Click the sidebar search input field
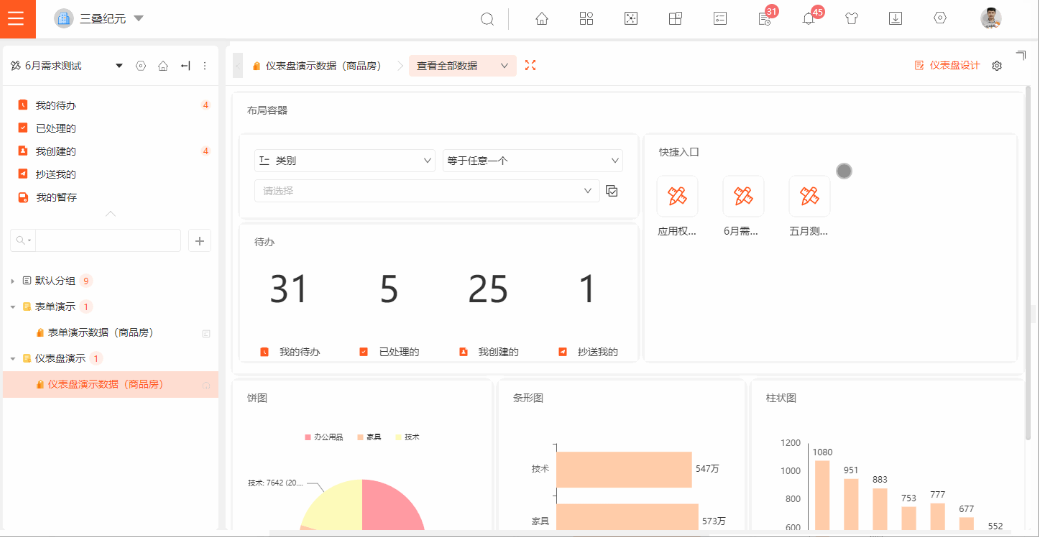The image size is (1039, 537). pos(108,241)
